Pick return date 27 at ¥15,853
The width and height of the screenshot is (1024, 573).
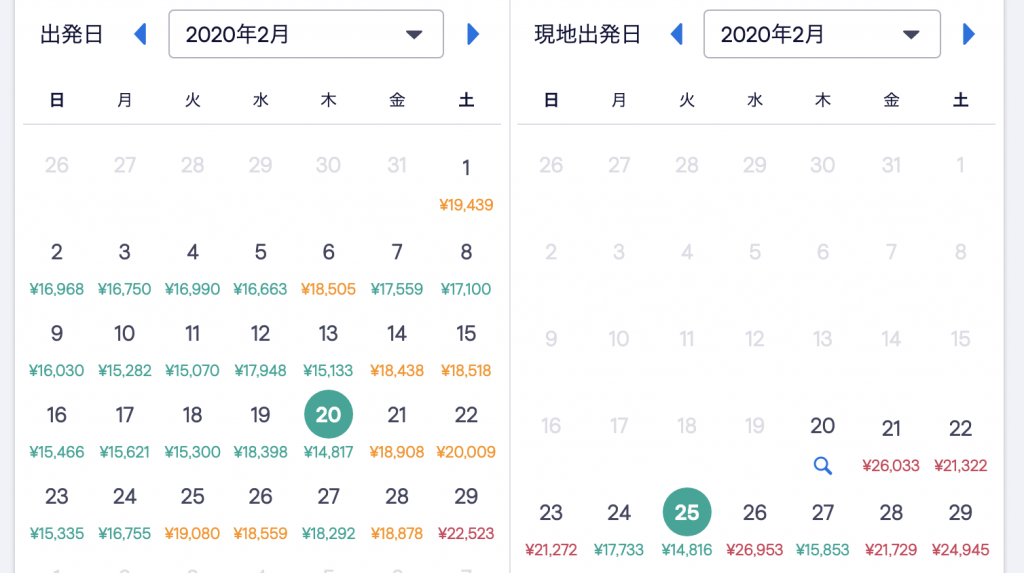(822, 530)
